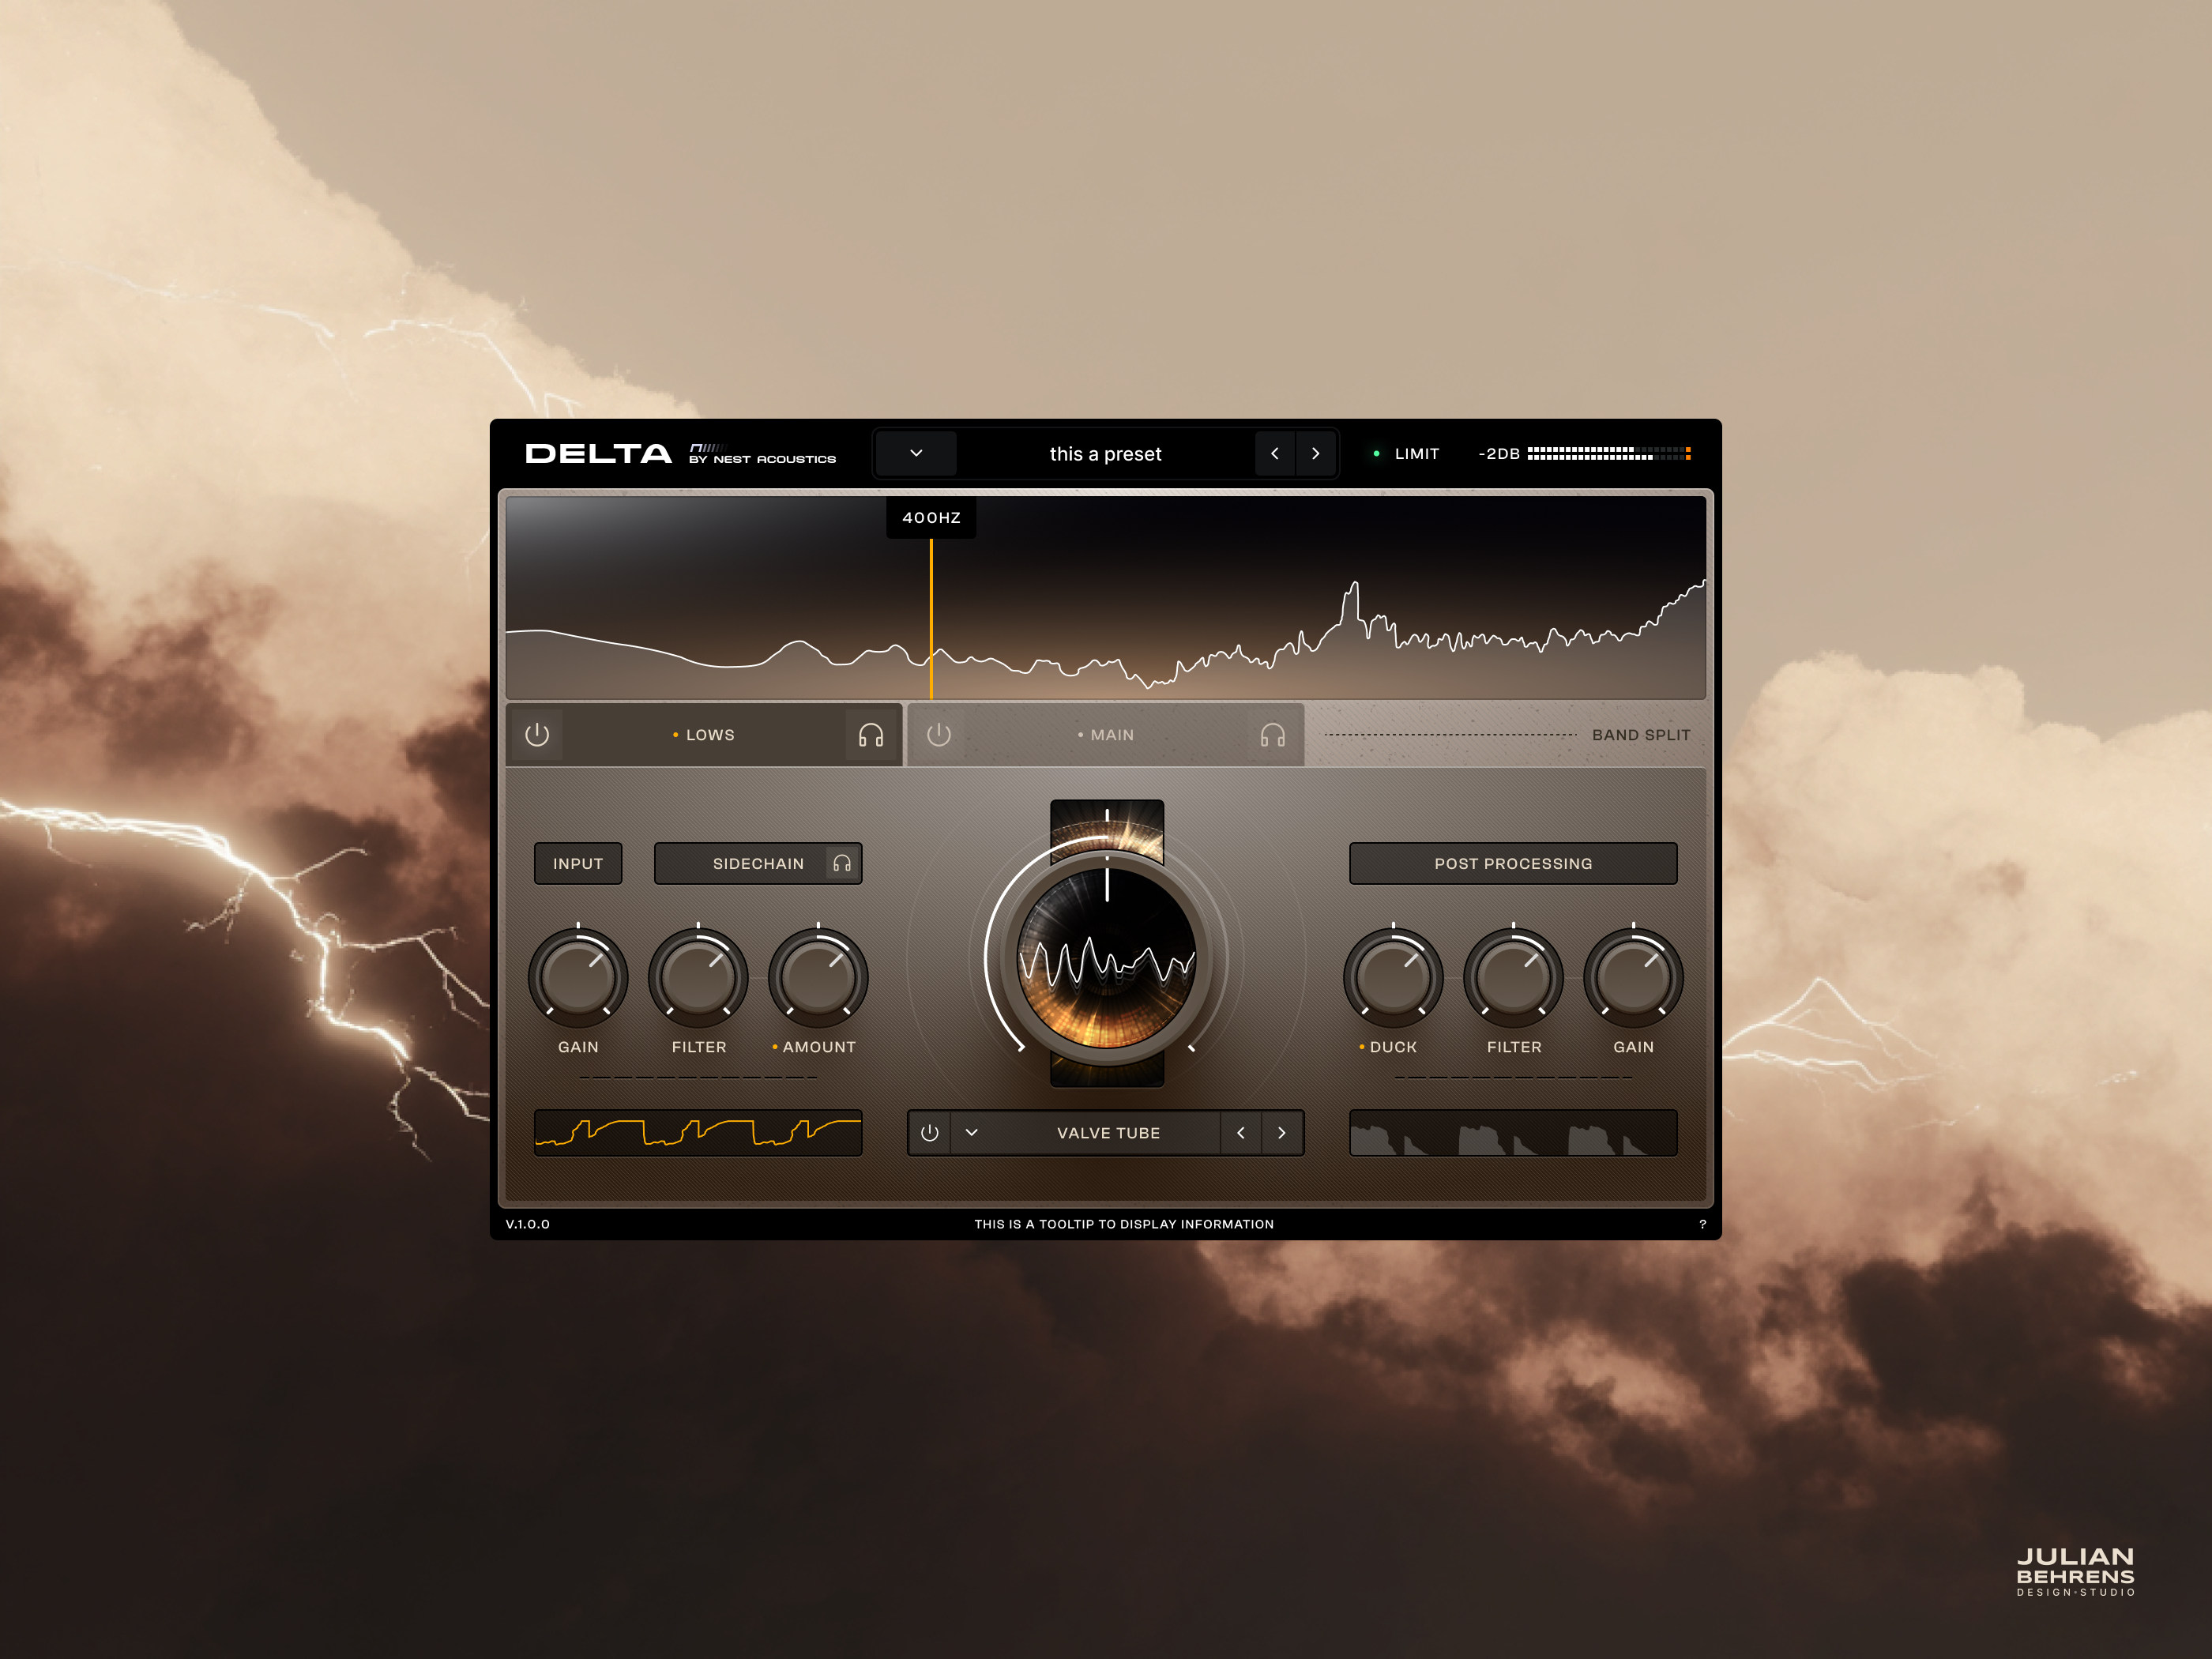The image size is (2212, 1659).
Task: Select the LOWS band tab
Action: [704, 735]
